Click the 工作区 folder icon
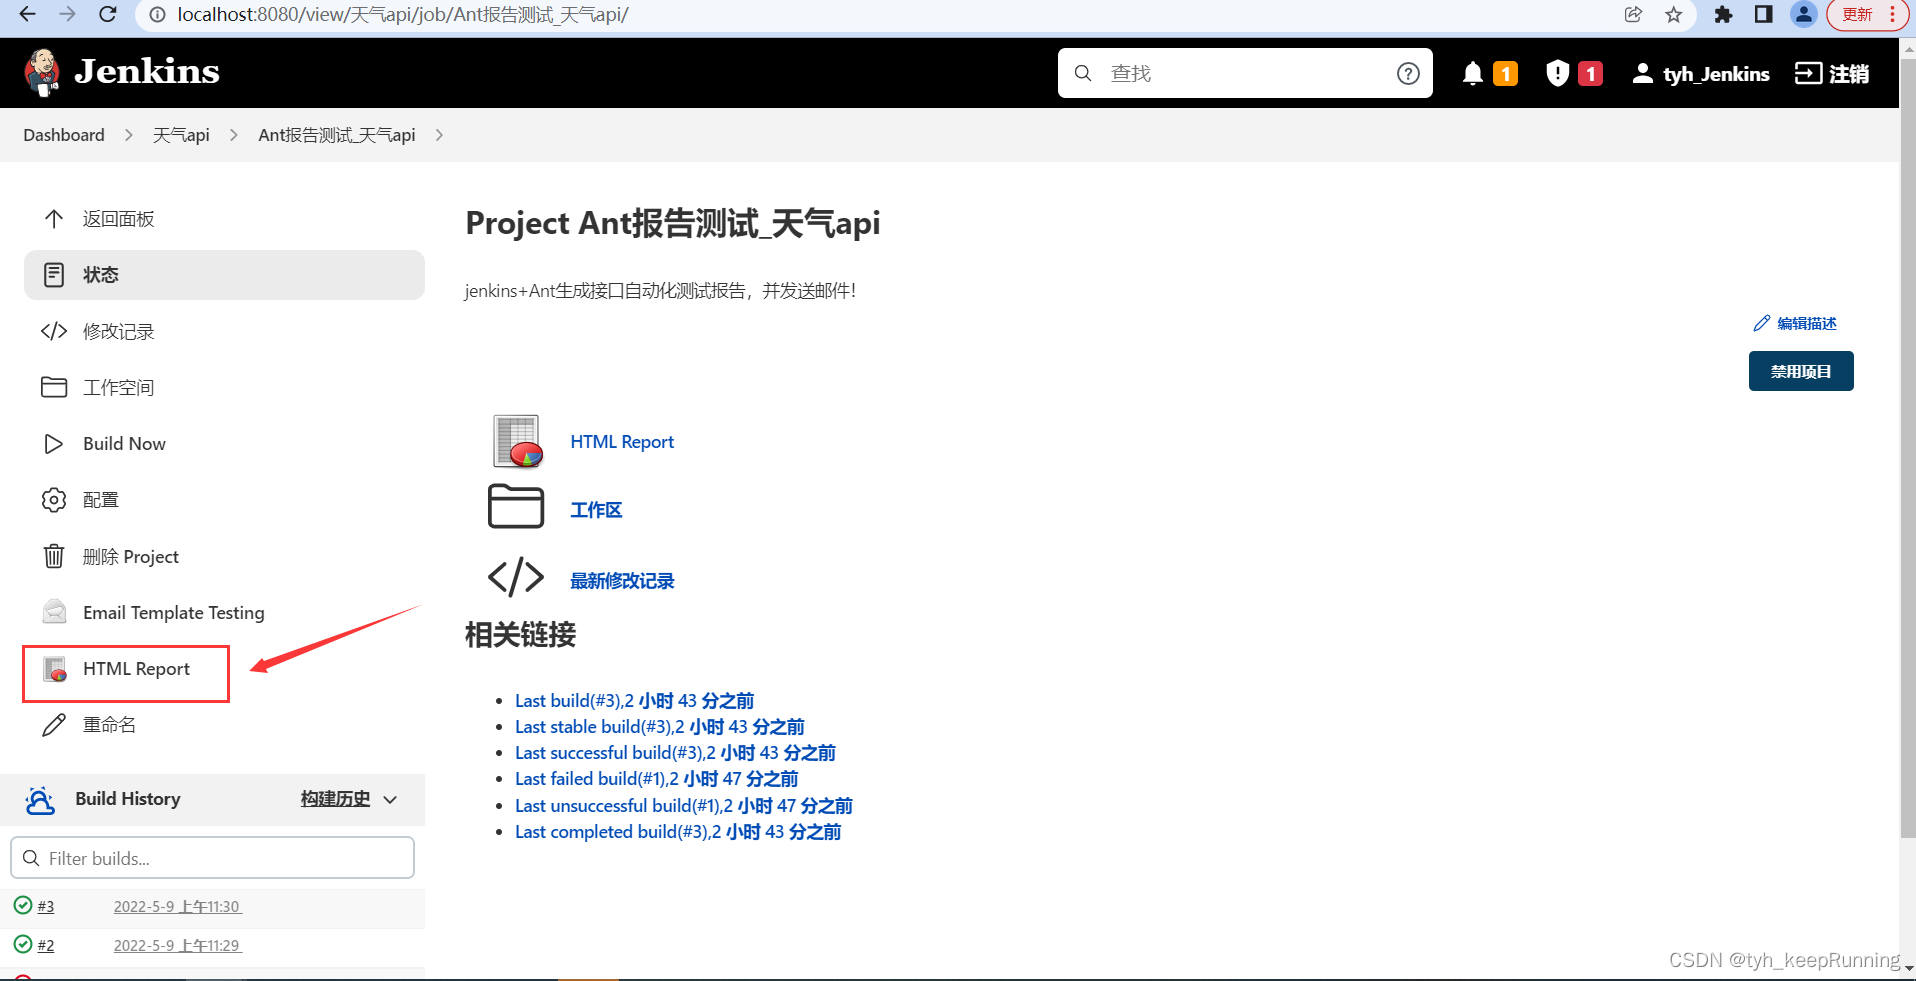 pos(516,506)
